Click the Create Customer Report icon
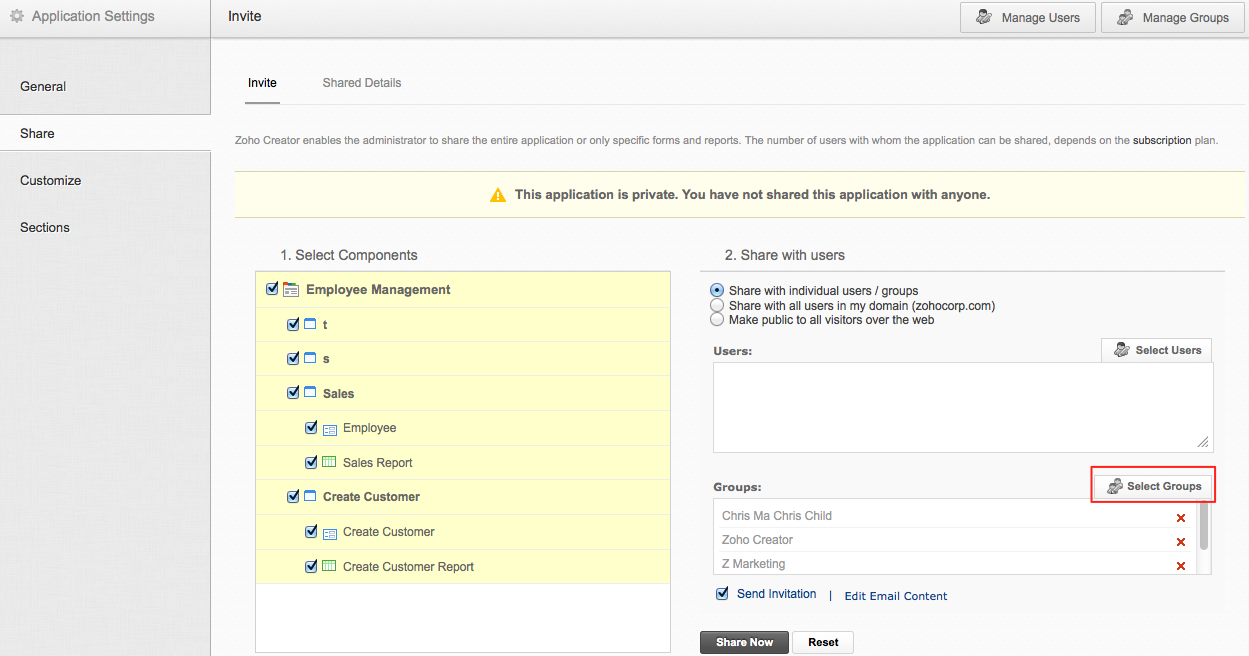 tap(329, 567)
